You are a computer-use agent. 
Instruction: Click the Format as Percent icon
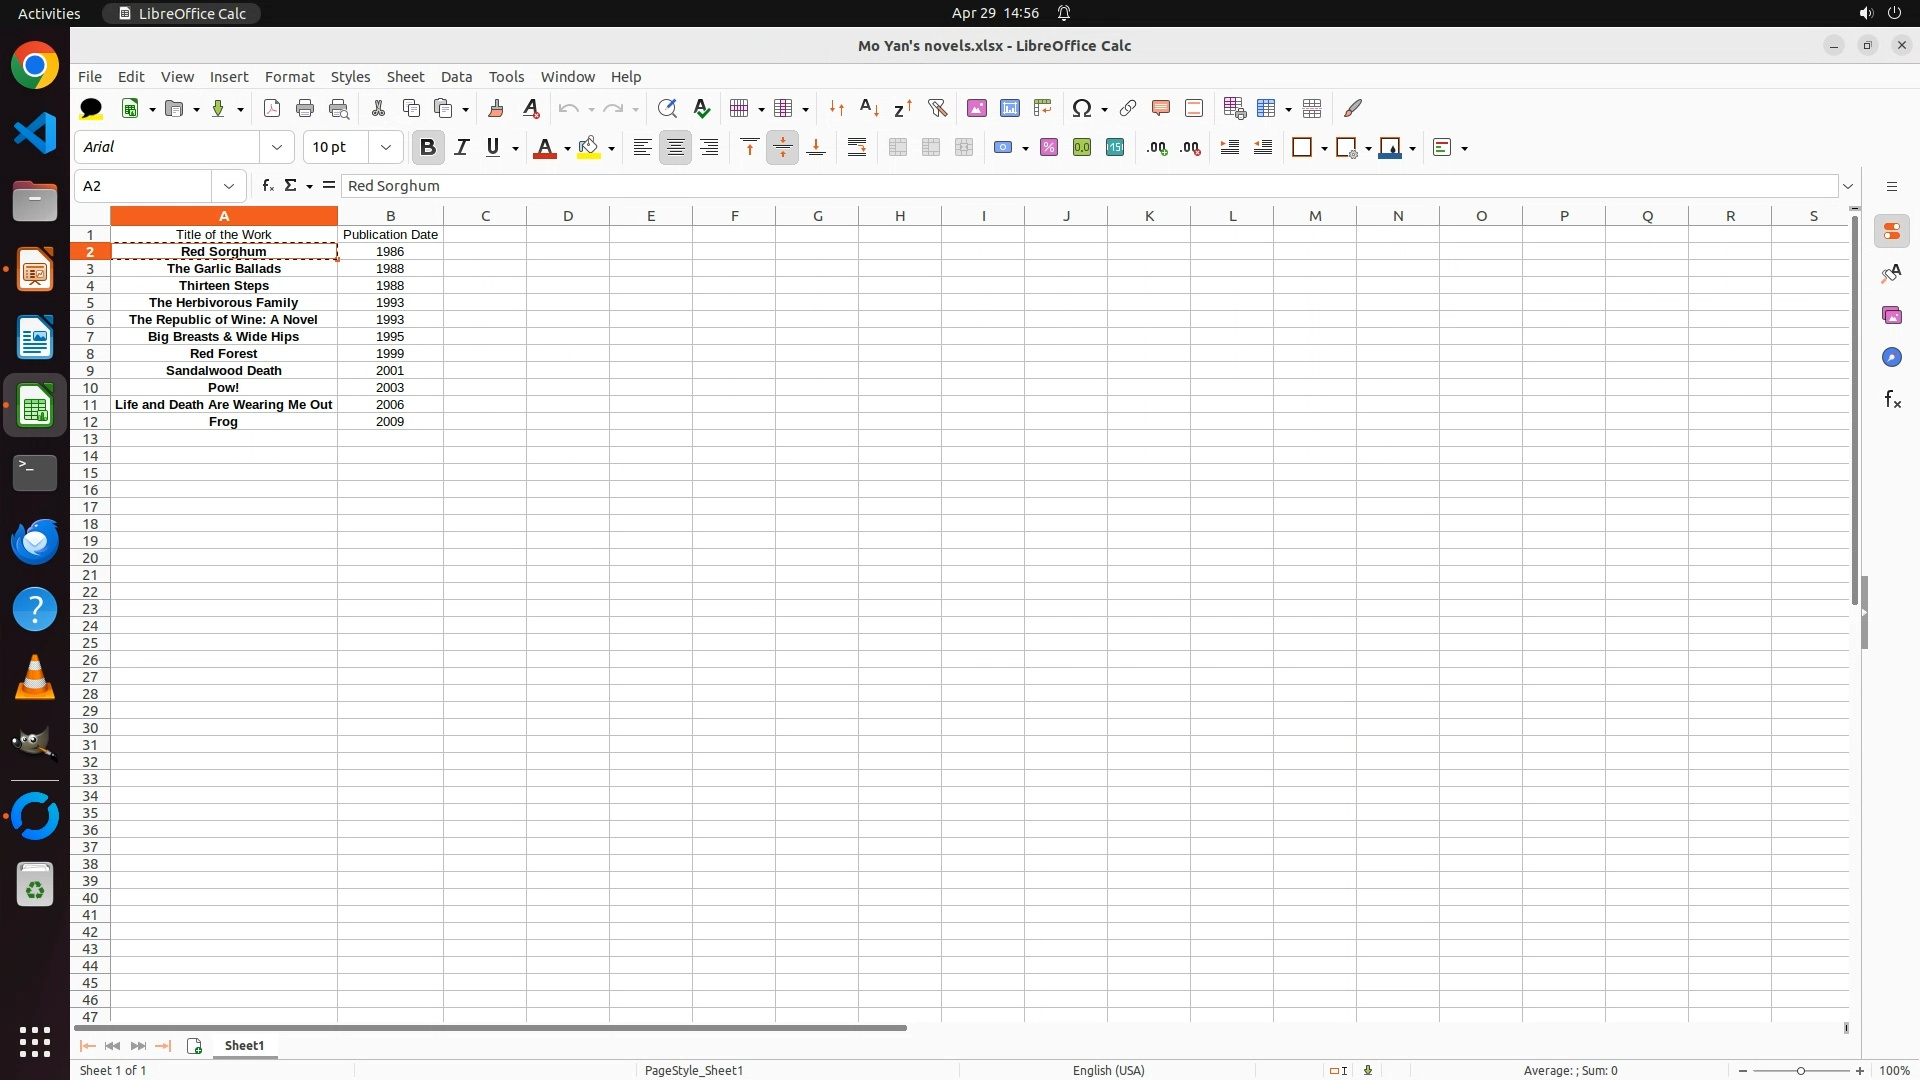(x=1049, y=148)
